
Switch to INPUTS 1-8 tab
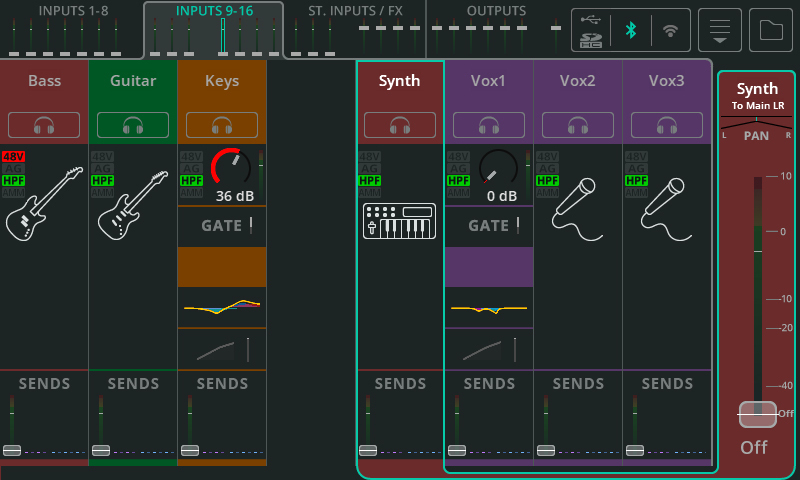(71, 30)
